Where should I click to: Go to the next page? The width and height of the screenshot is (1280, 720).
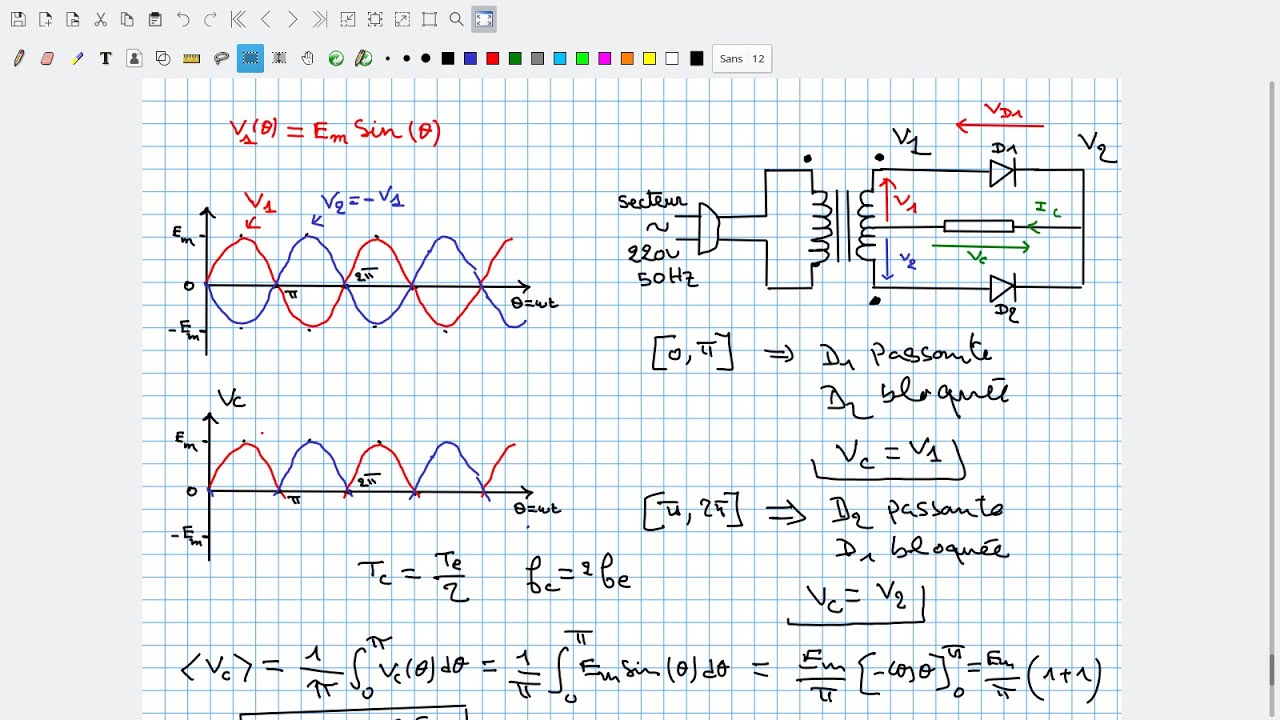[x=292, y=19]
